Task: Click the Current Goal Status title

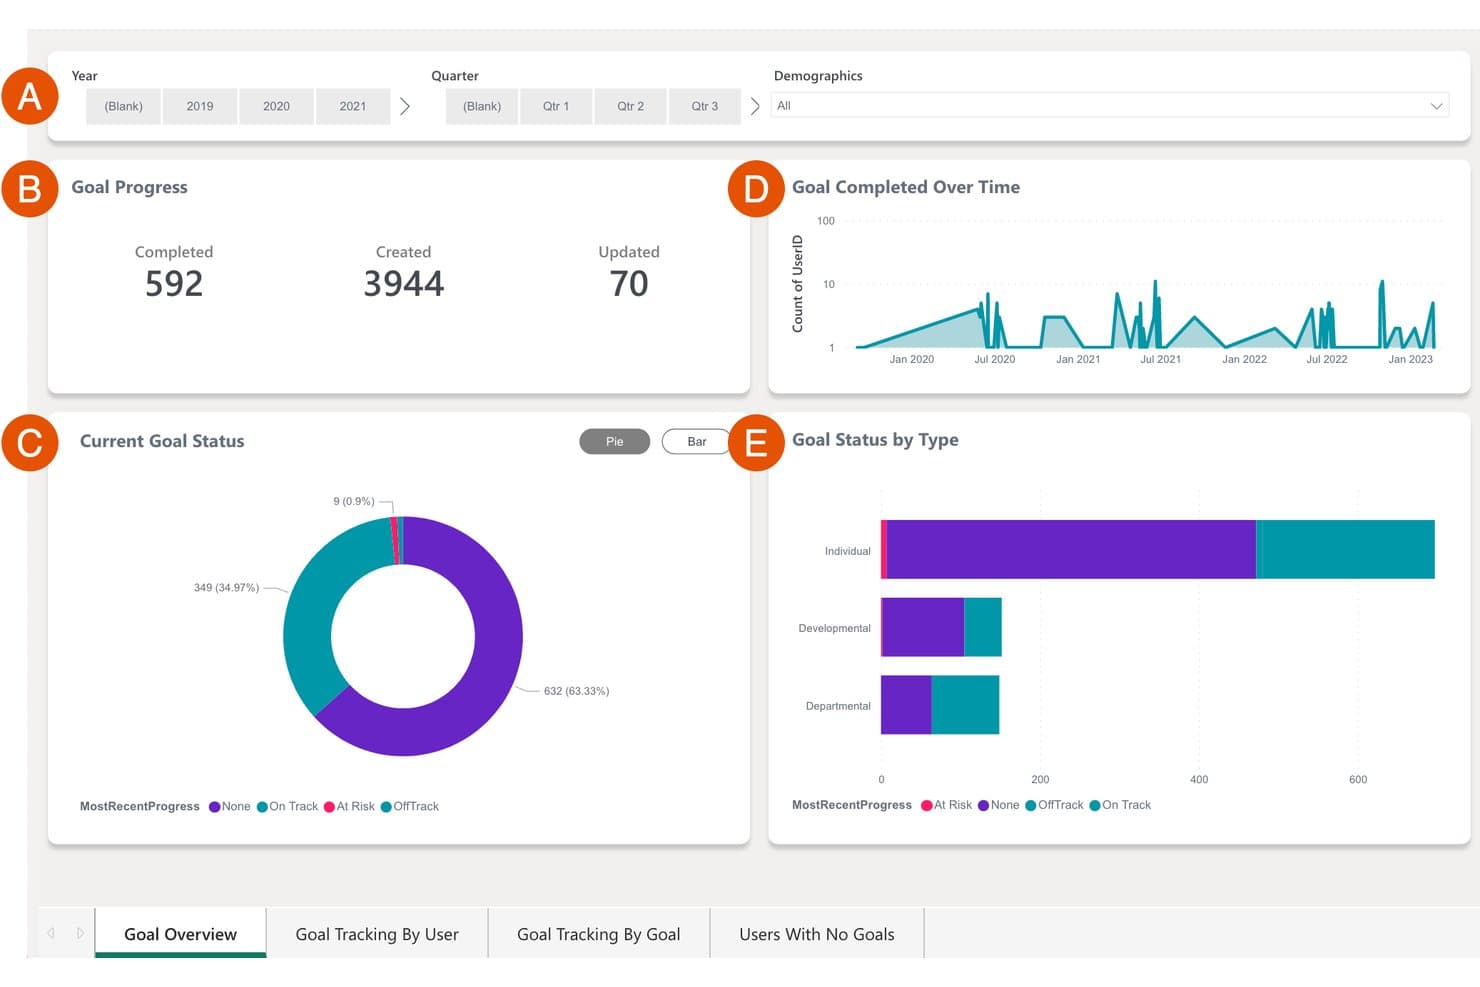Action: [162, 441]
